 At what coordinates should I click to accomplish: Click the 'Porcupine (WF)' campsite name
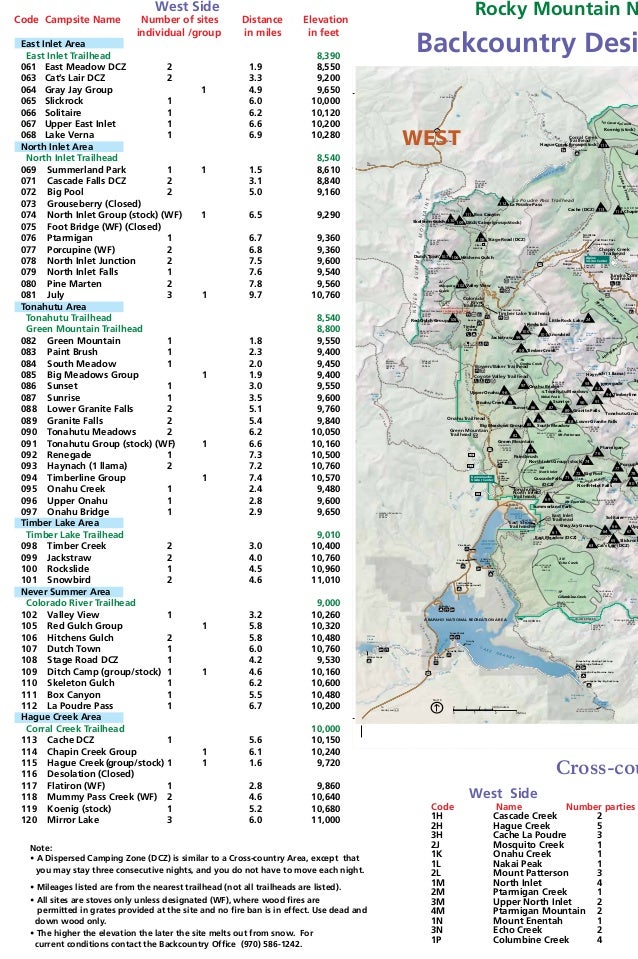[81, 250]
